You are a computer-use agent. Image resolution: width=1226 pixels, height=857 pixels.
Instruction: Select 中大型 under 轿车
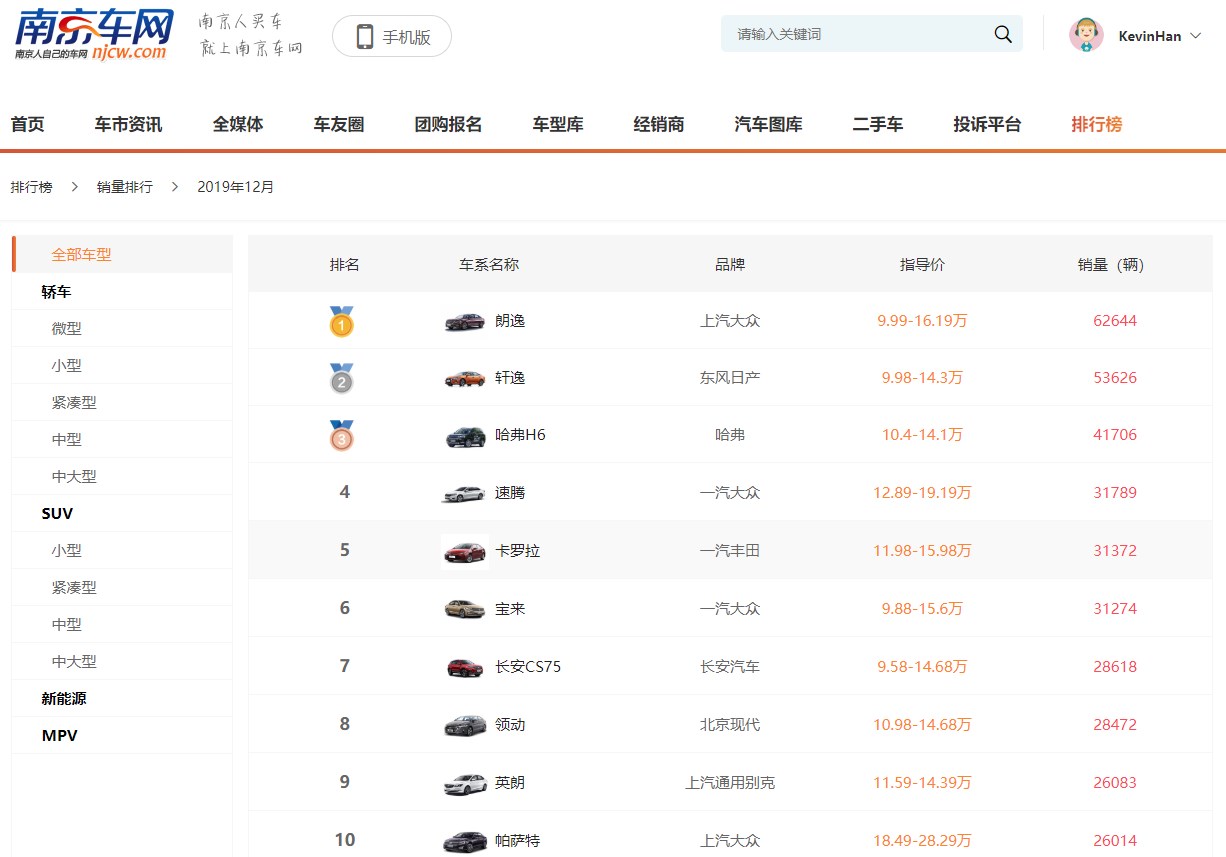pos(74,477)
